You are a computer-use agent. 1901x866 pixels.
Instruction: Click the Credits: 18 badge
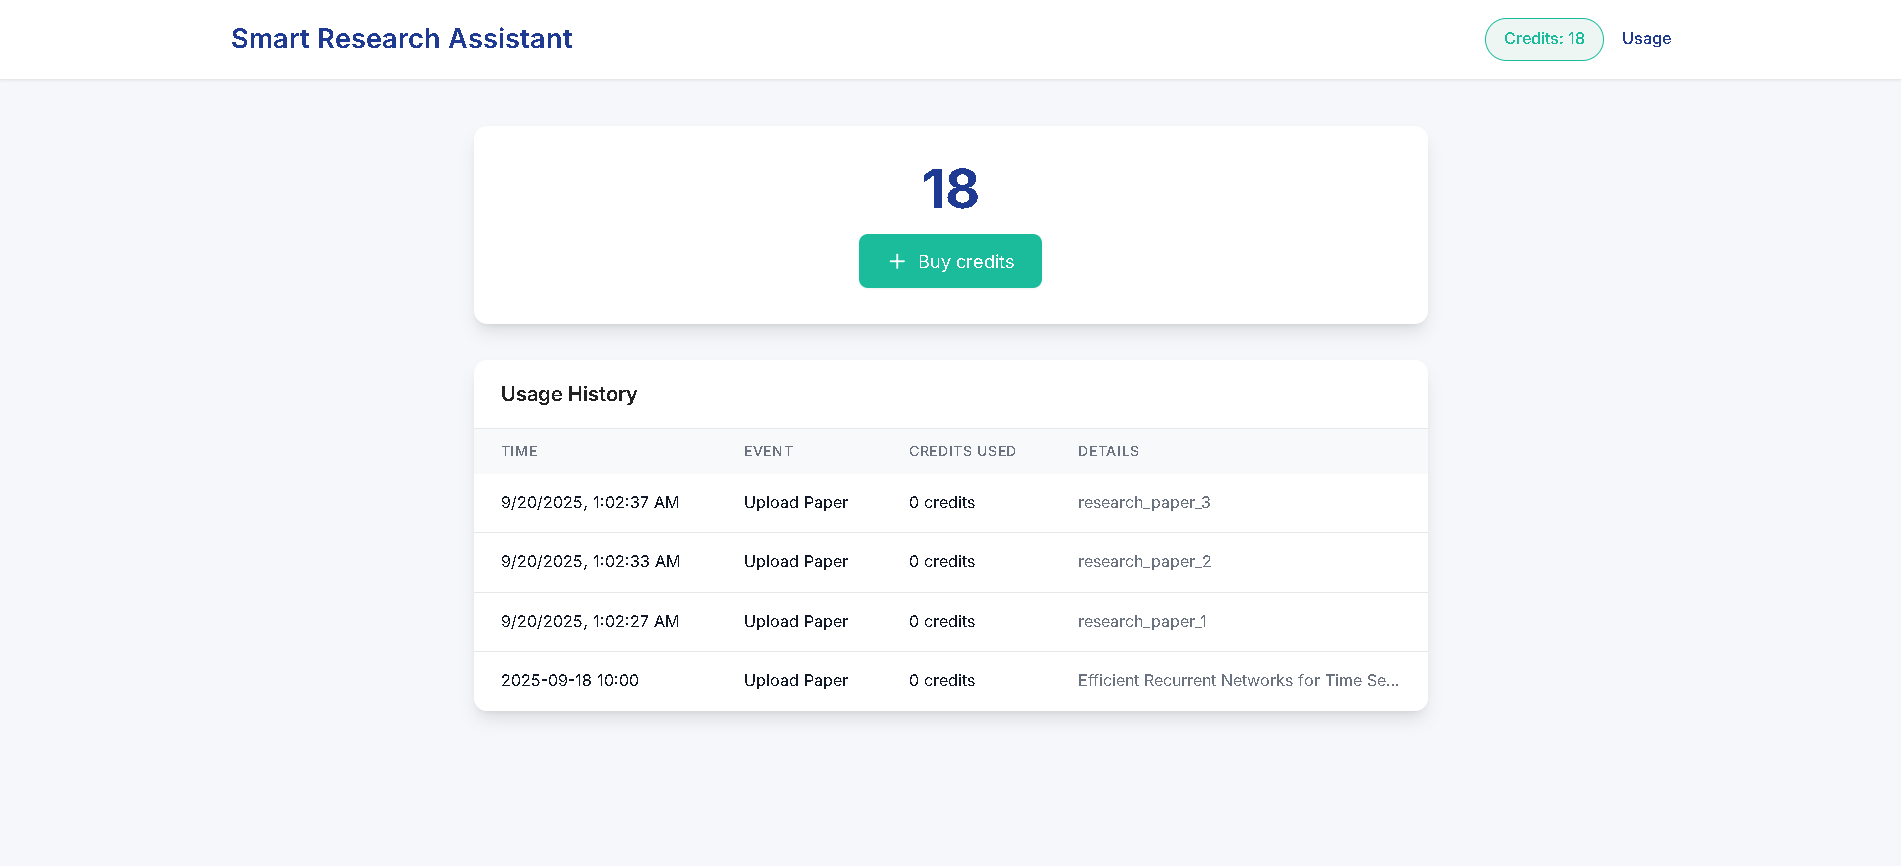click(1544, 39)
